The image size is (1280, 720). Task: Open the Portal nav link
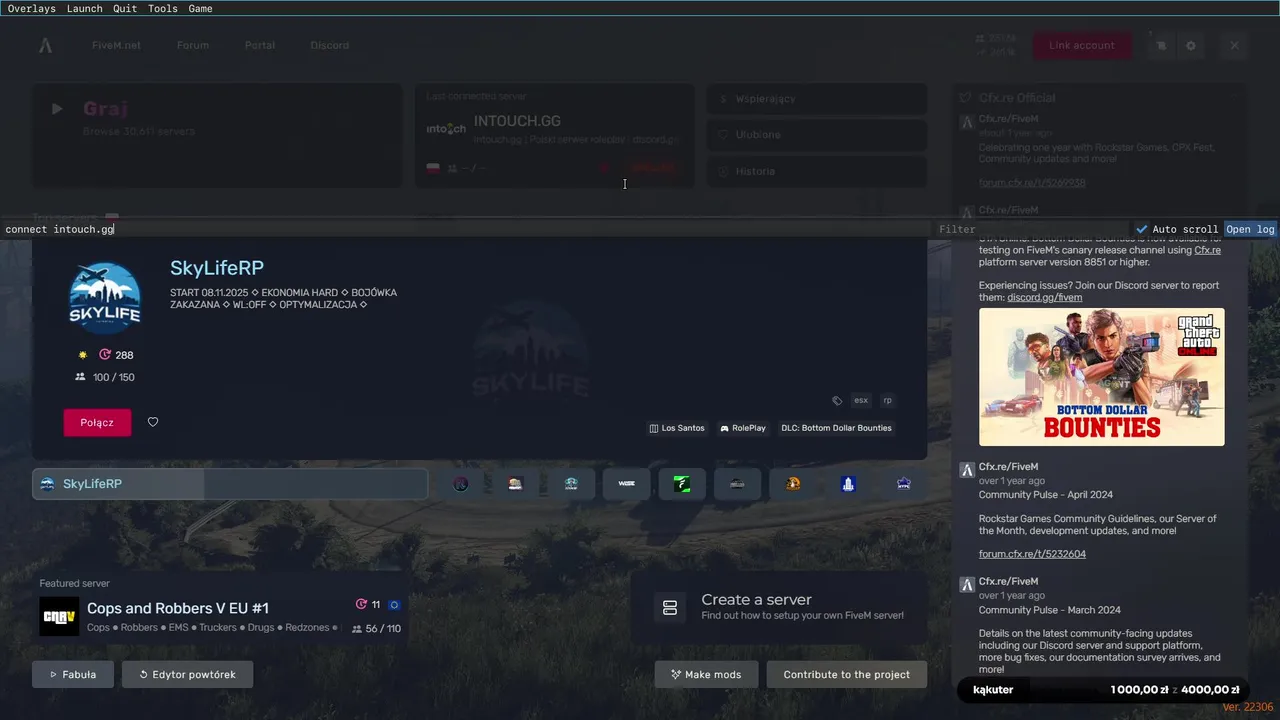pyautogui.click(x=259, y=45)
